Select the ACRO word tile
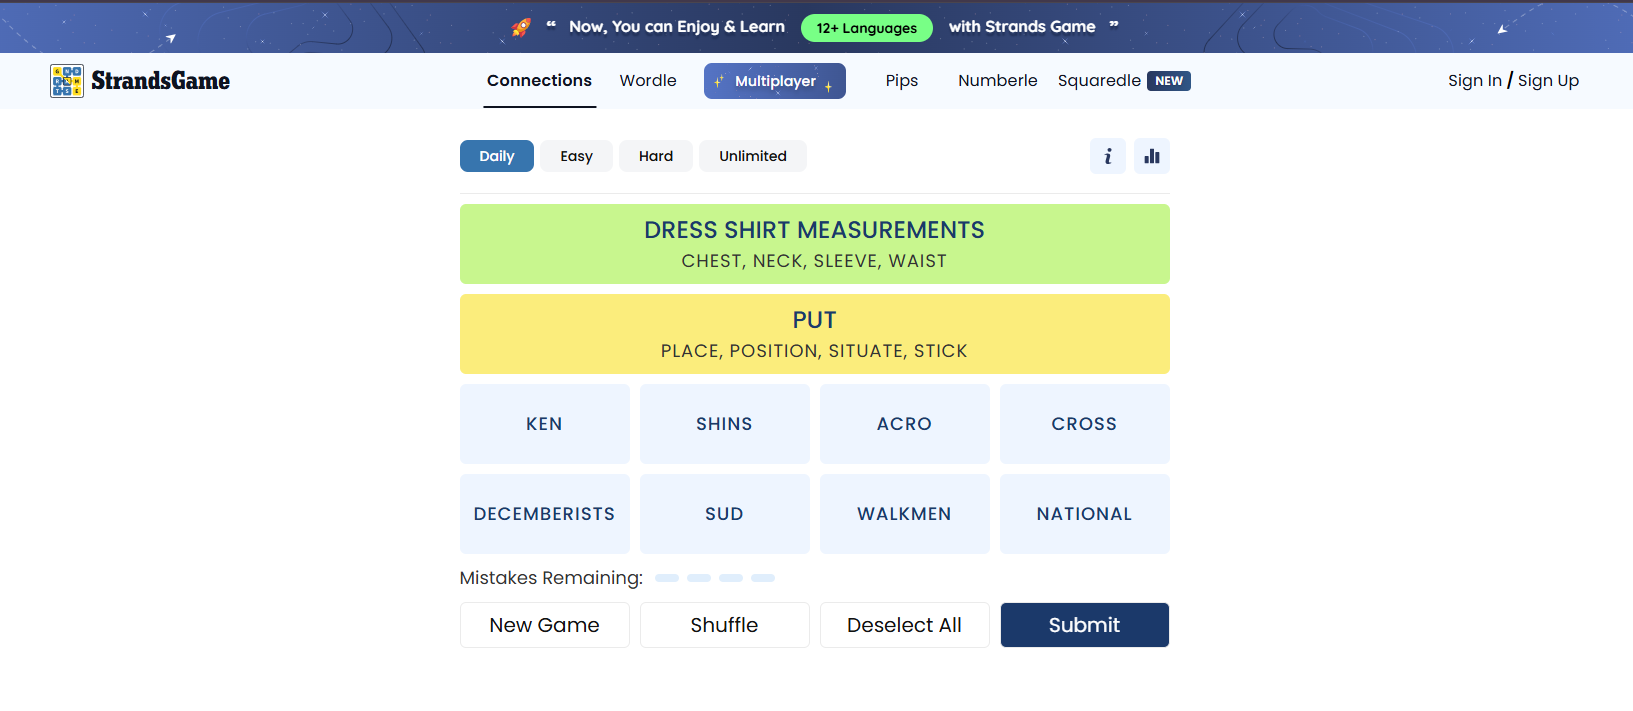This screenshot has height=711, width=1633. pos(905,424)
